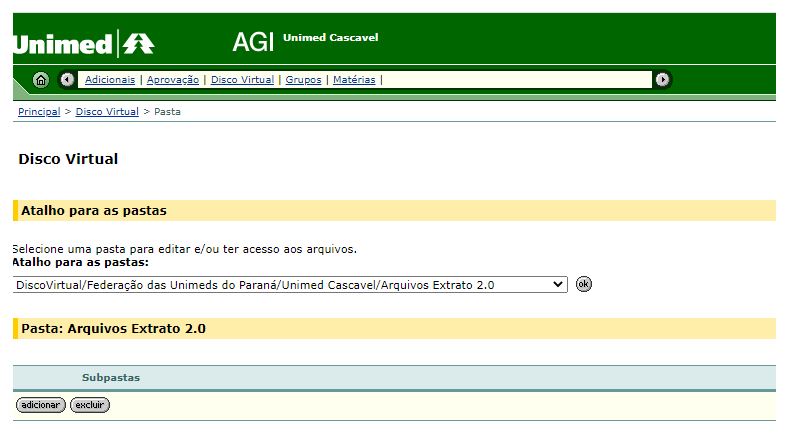The image size is (798, 445).
Task: Open the folder shortcut dropdown
Action: pyautogui.click(x=290, y=285)
